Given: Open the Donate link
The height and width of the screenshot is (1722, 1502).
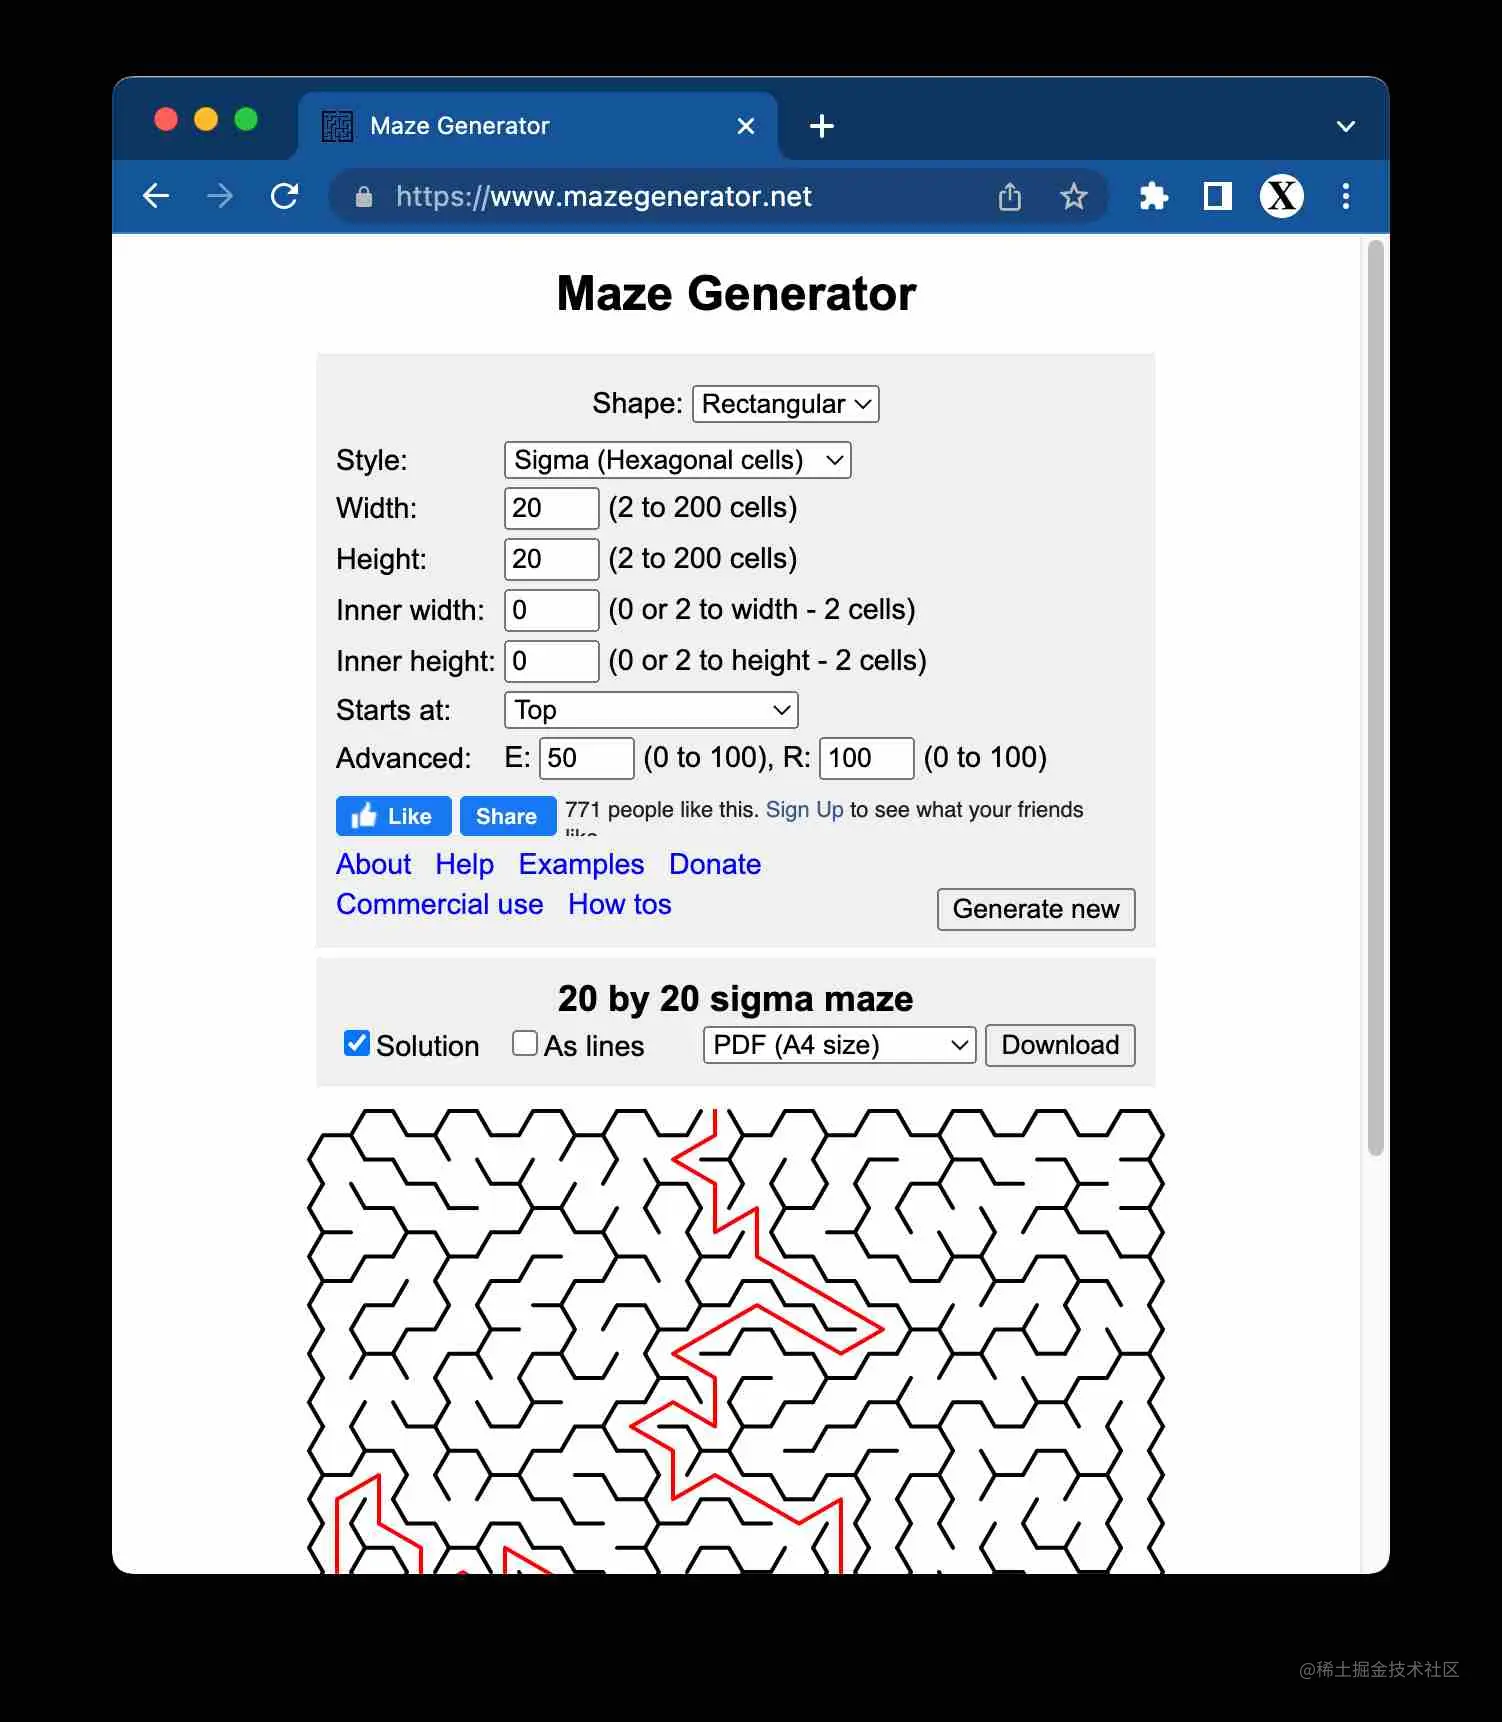Looking at the screenshot, I should [715, 864].
